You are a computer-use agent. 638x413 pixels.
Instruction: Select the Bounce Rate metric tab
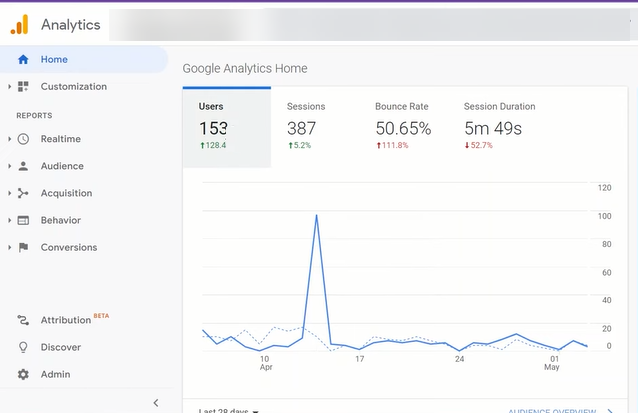click(x=403, y=127)
